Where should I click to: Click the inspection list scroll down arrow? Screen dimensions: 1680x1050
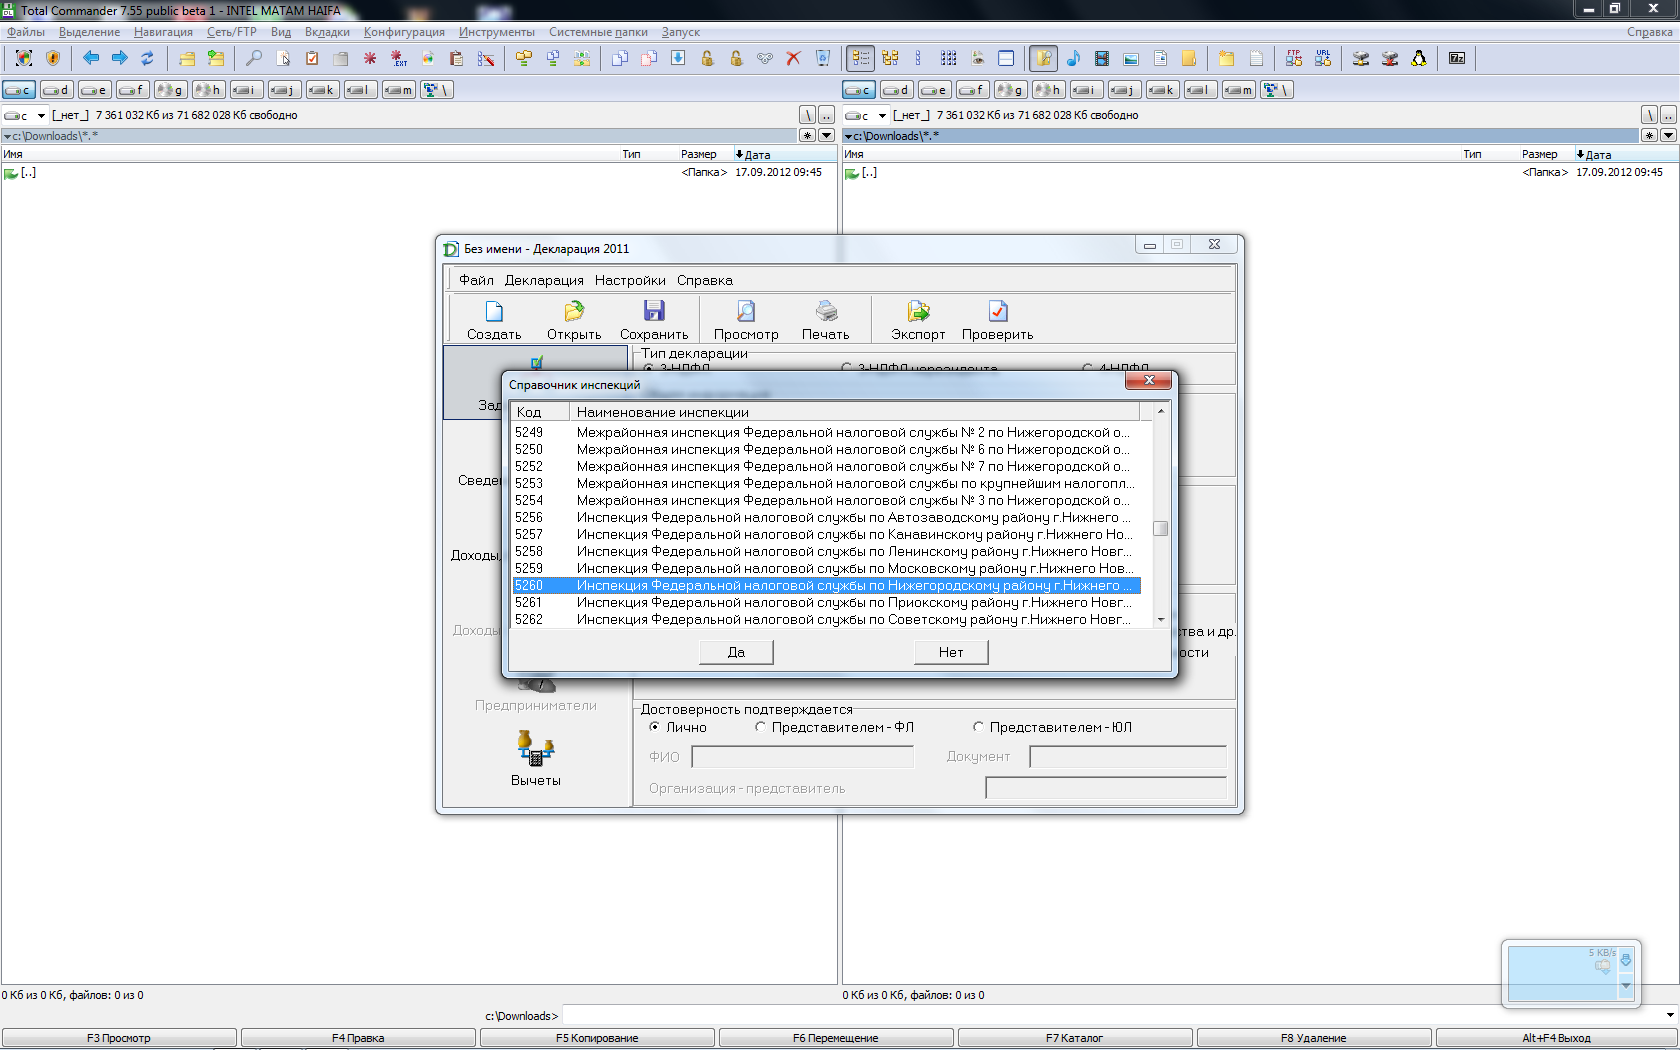click(x=1161, y=619)
